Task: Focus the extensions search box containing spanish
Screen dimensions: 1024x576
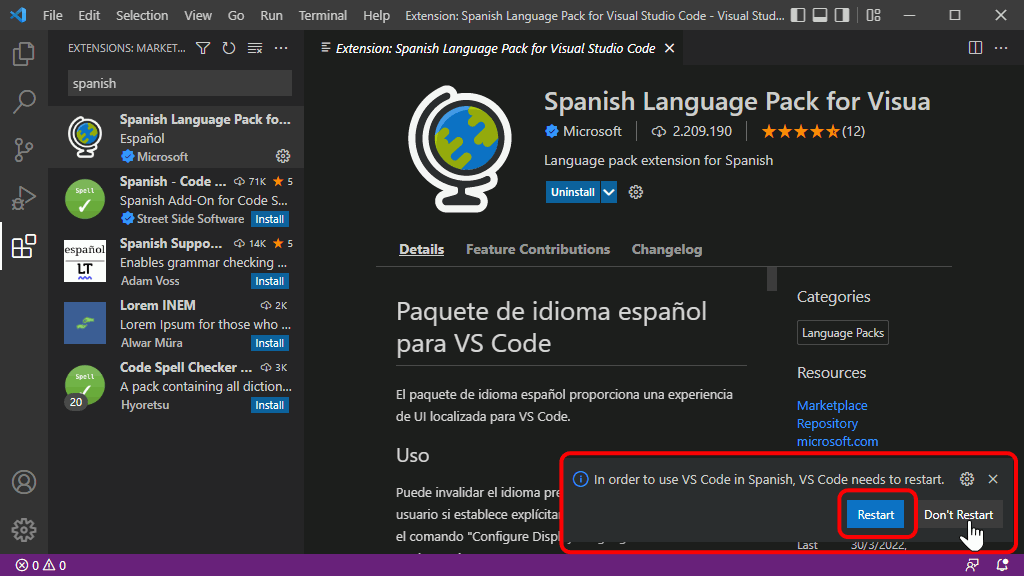Action: point(180,84)
